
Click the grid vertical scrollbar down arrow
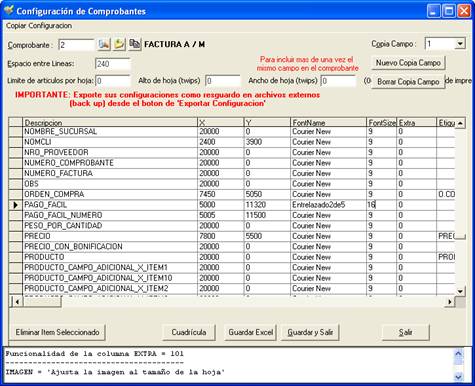pyautogui.click(x=460, y=291)
